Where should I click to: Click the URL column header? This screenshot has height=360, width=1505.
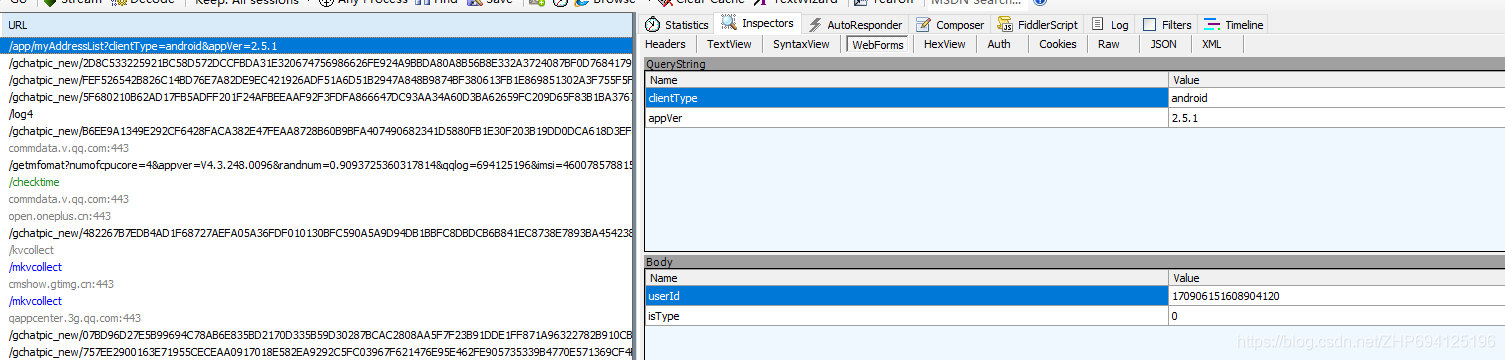coord(317,24)
